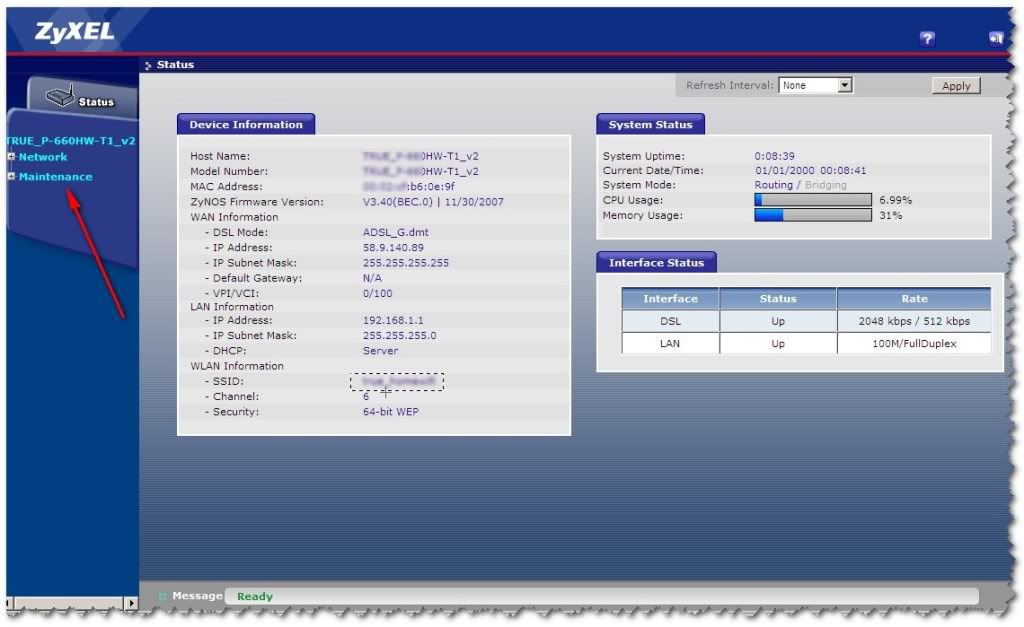Open the Maintenance menu item
This screenshot has height=627, width=1024.
(55, 177)
